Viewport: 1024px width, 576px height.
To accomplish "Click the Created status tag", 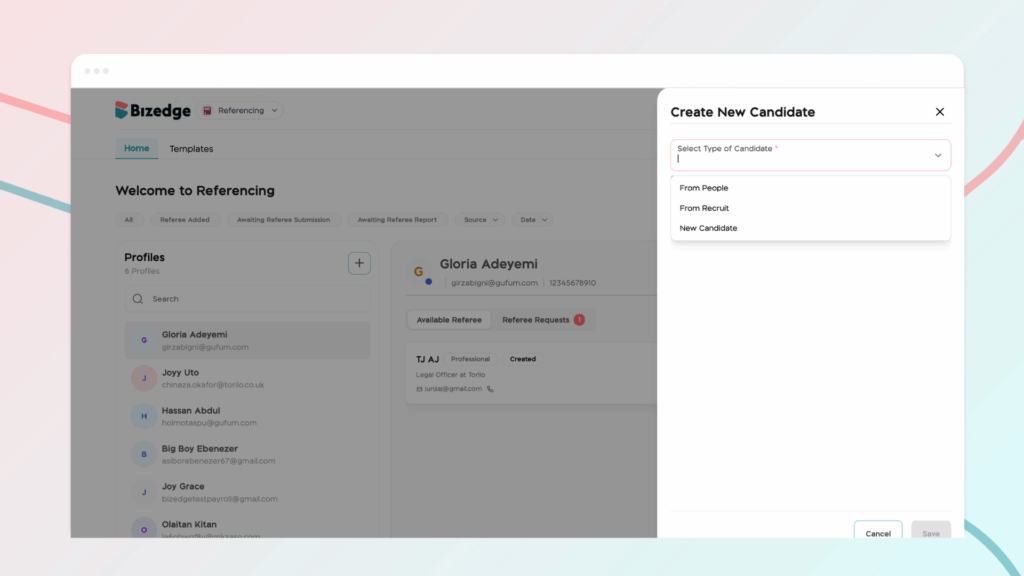I will point(522,359).
